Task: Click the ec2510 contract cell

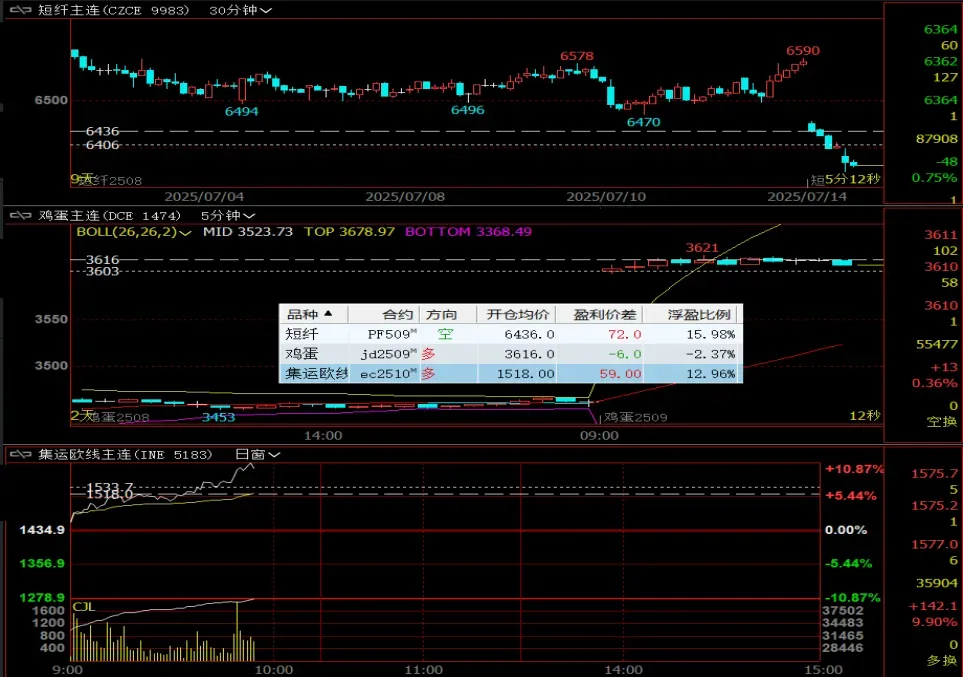Action: (x=388, y=374)
